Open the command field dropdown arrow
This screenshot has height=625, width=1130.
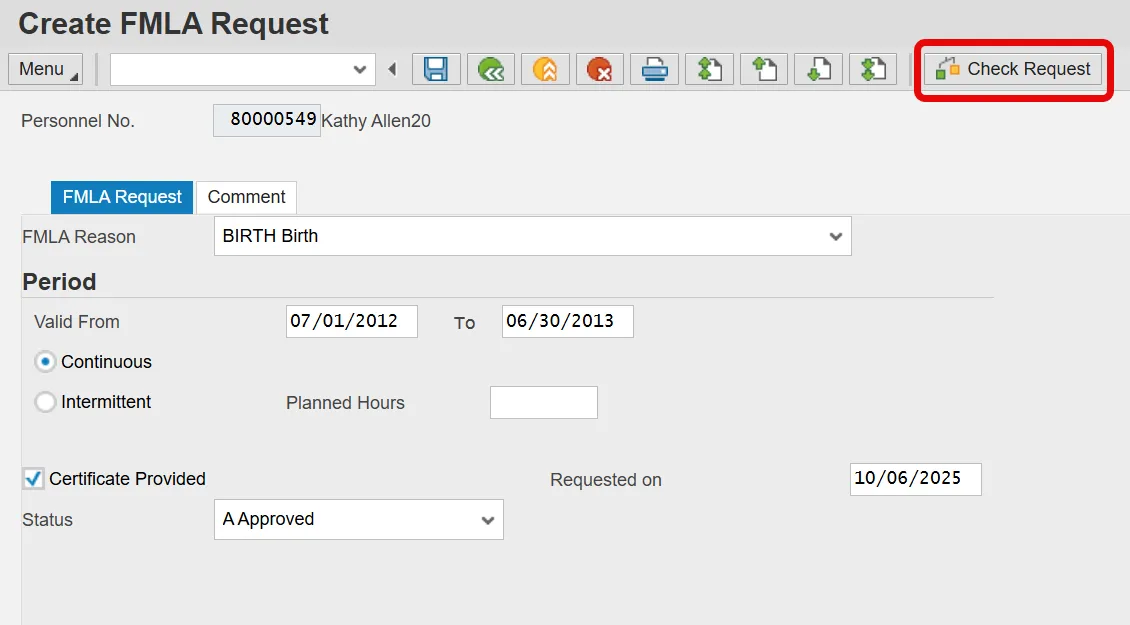tap(360, 70)
